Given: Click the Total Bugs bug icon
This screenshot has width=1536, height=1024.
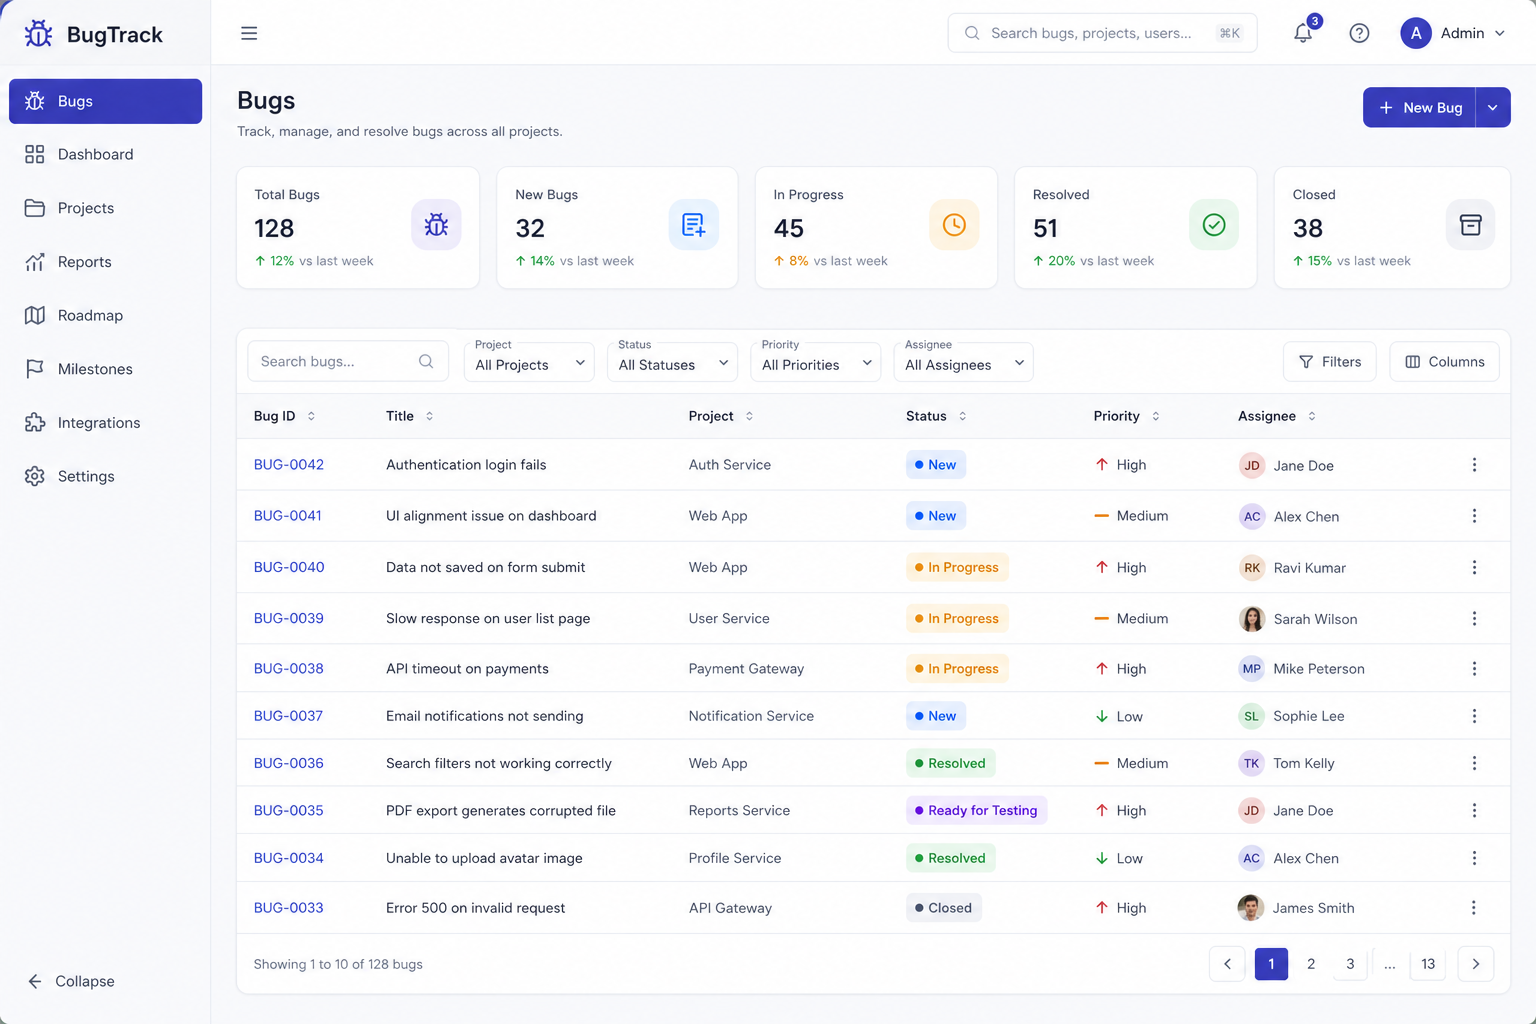Looking at the screenshot, I should tap(436, 225).
